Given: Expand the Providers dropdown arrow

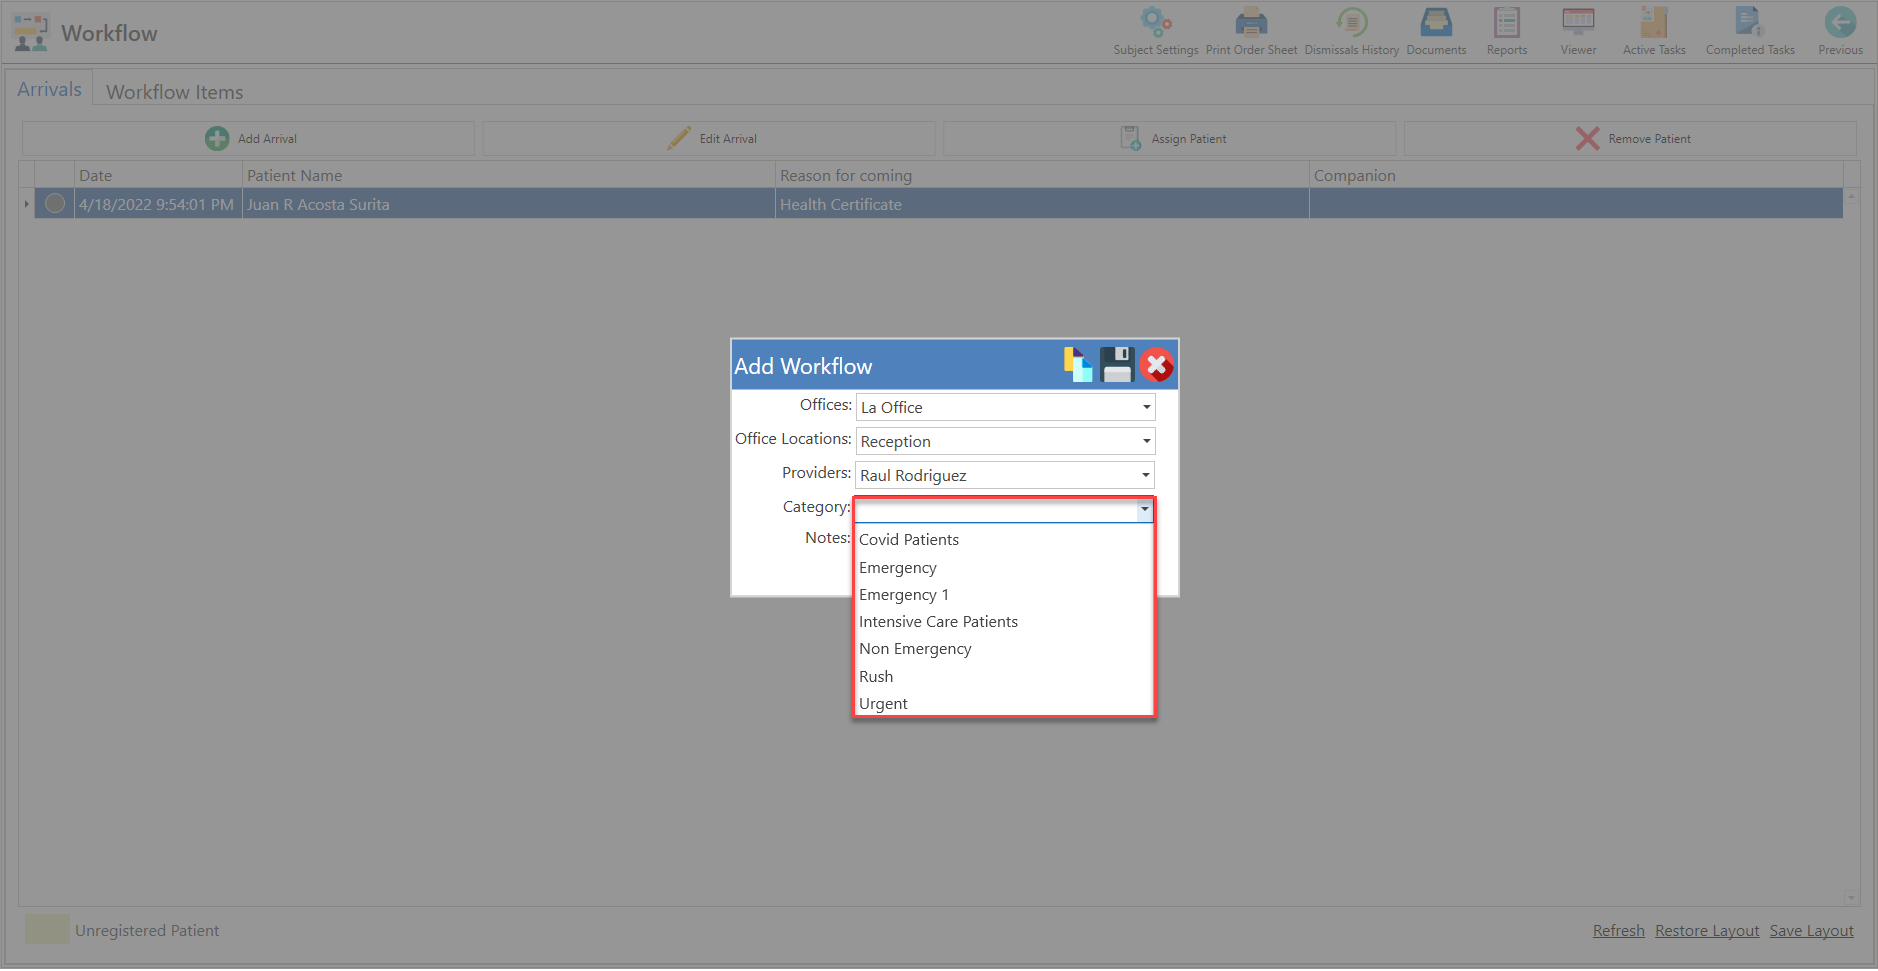Looking at the screenshot, I should click(1146, 475).
